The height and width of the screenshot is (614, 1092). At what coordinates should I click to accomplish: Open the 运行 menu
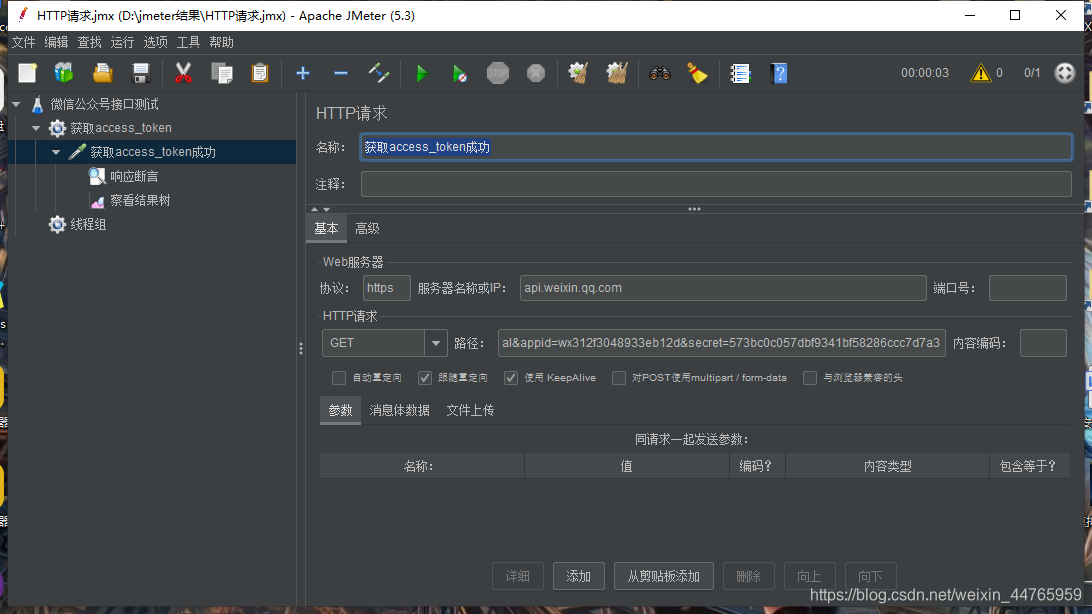click(x=122, y=42)
